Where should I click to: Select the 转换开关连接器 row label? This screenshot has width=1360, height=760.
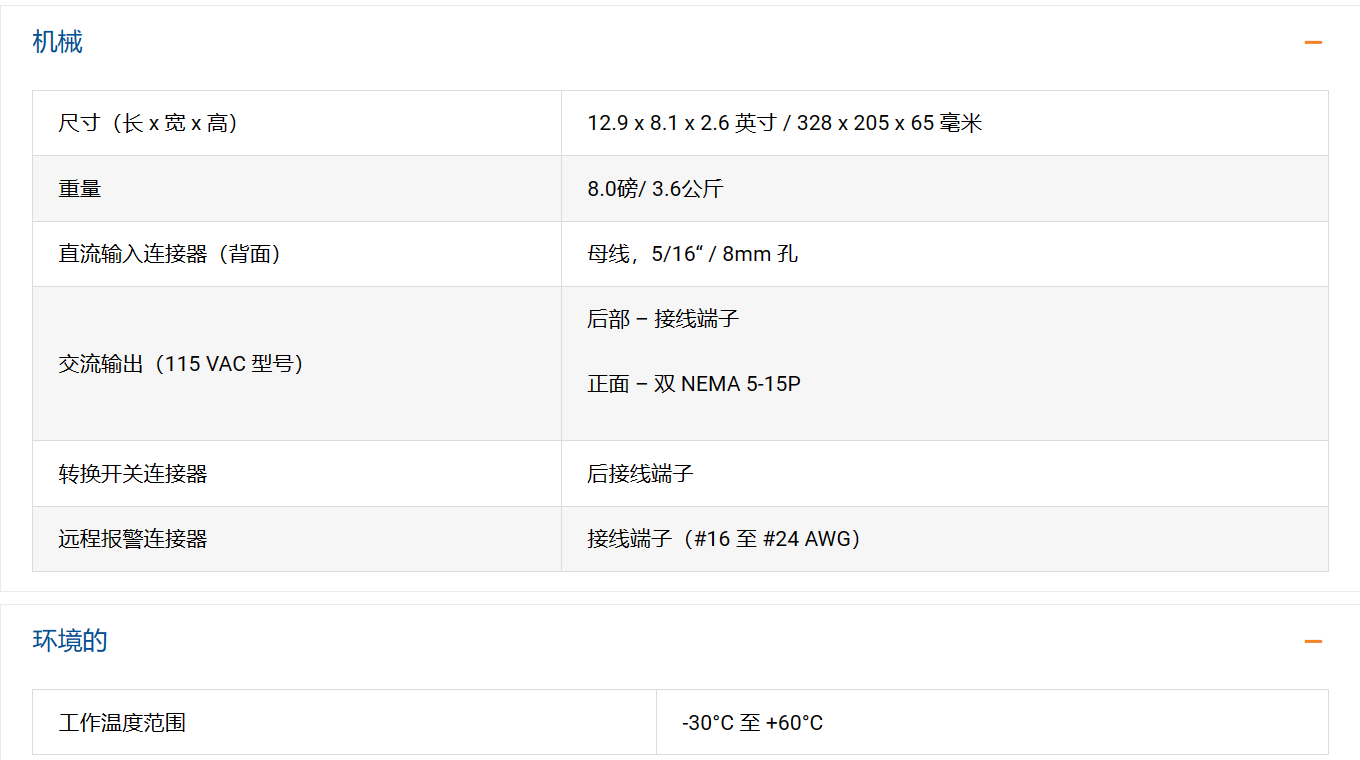(x=133, y=474)
